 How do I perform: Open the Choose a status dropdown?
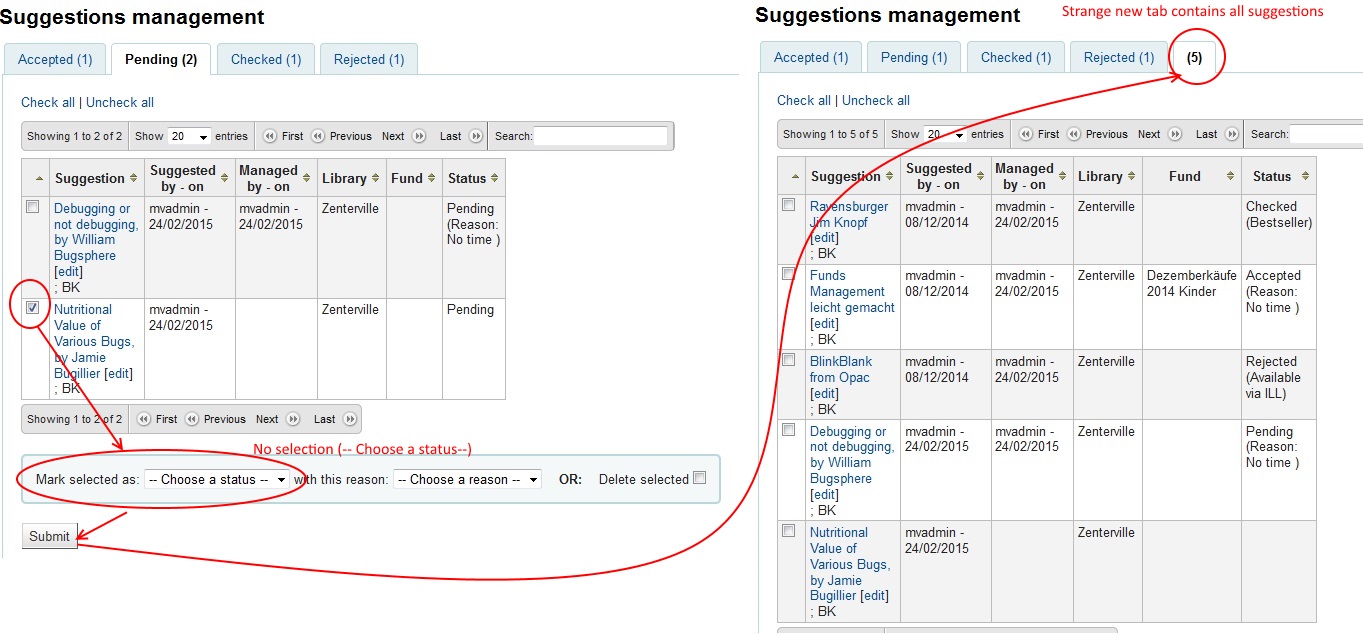217,480
